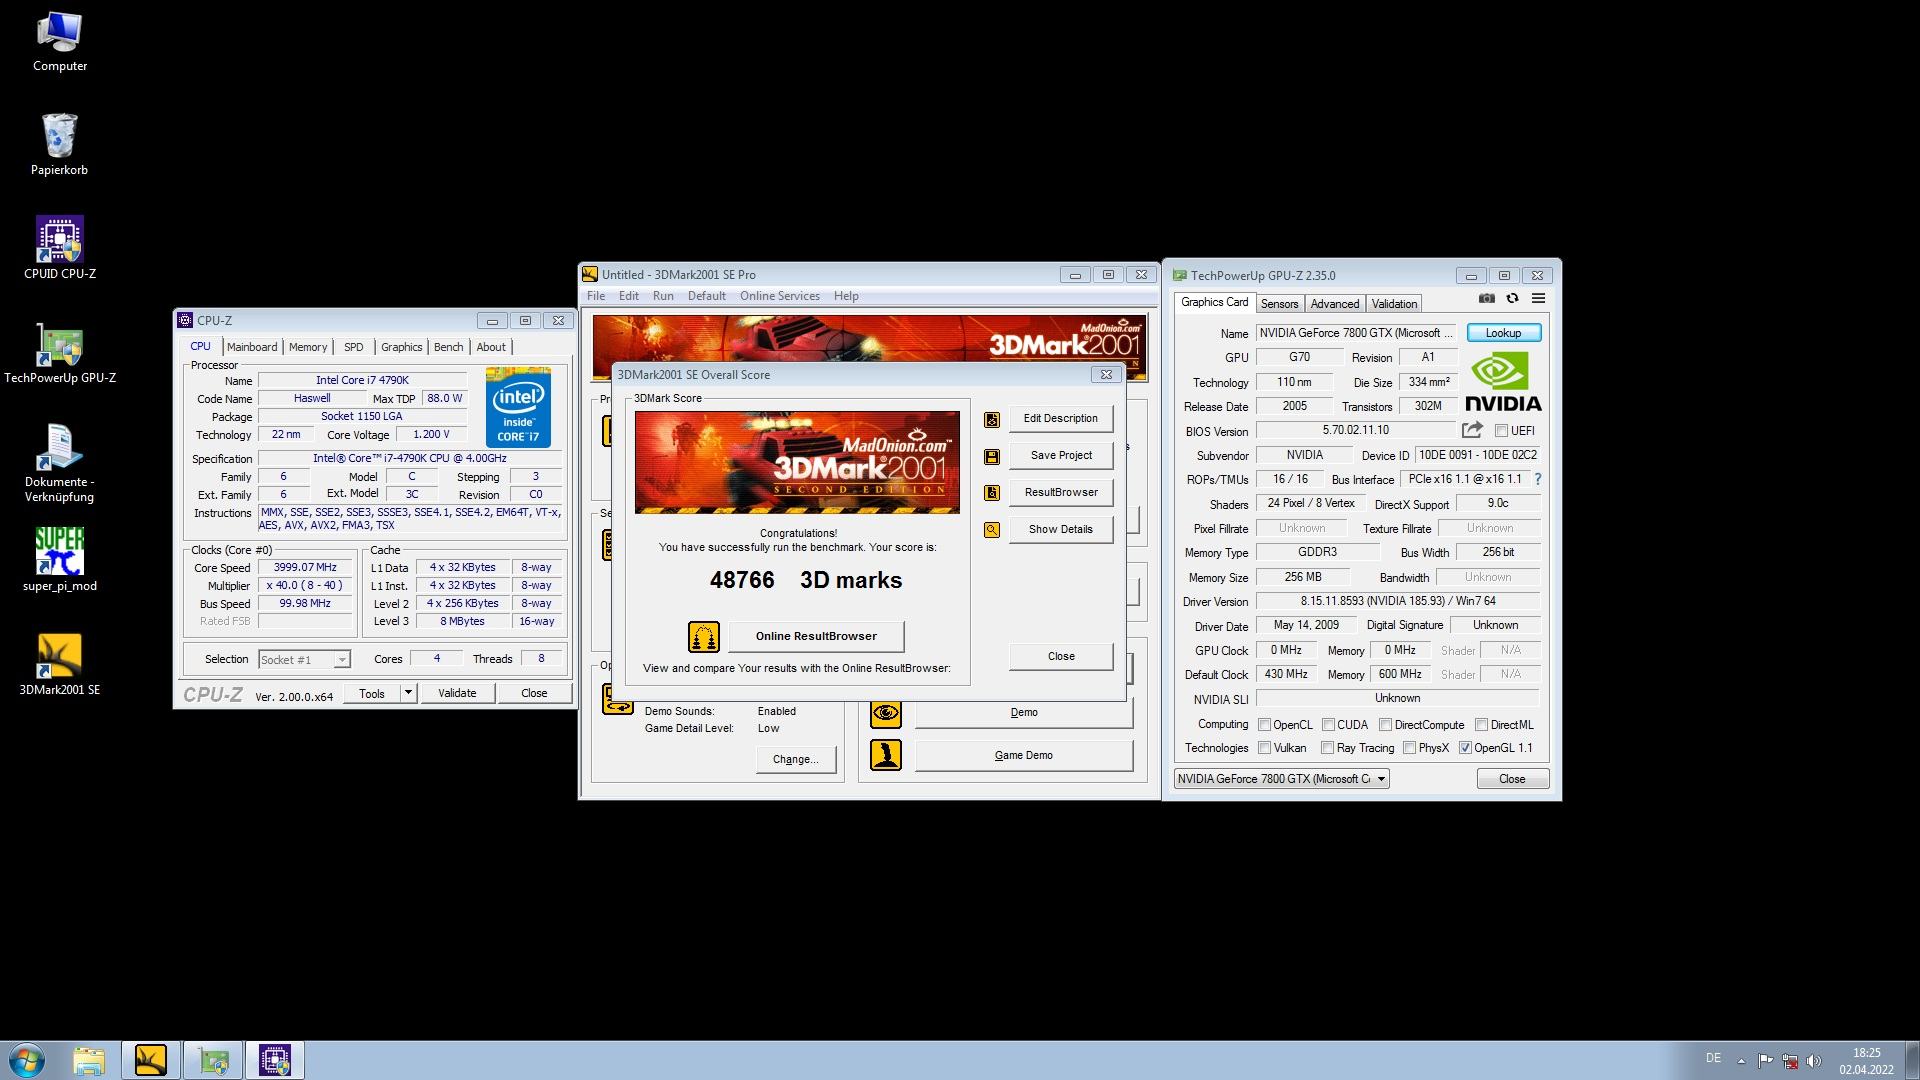Click BIOS version share/export icon
The height and width of the screenshot is (1080, 1920).
tap(1472, 430)
